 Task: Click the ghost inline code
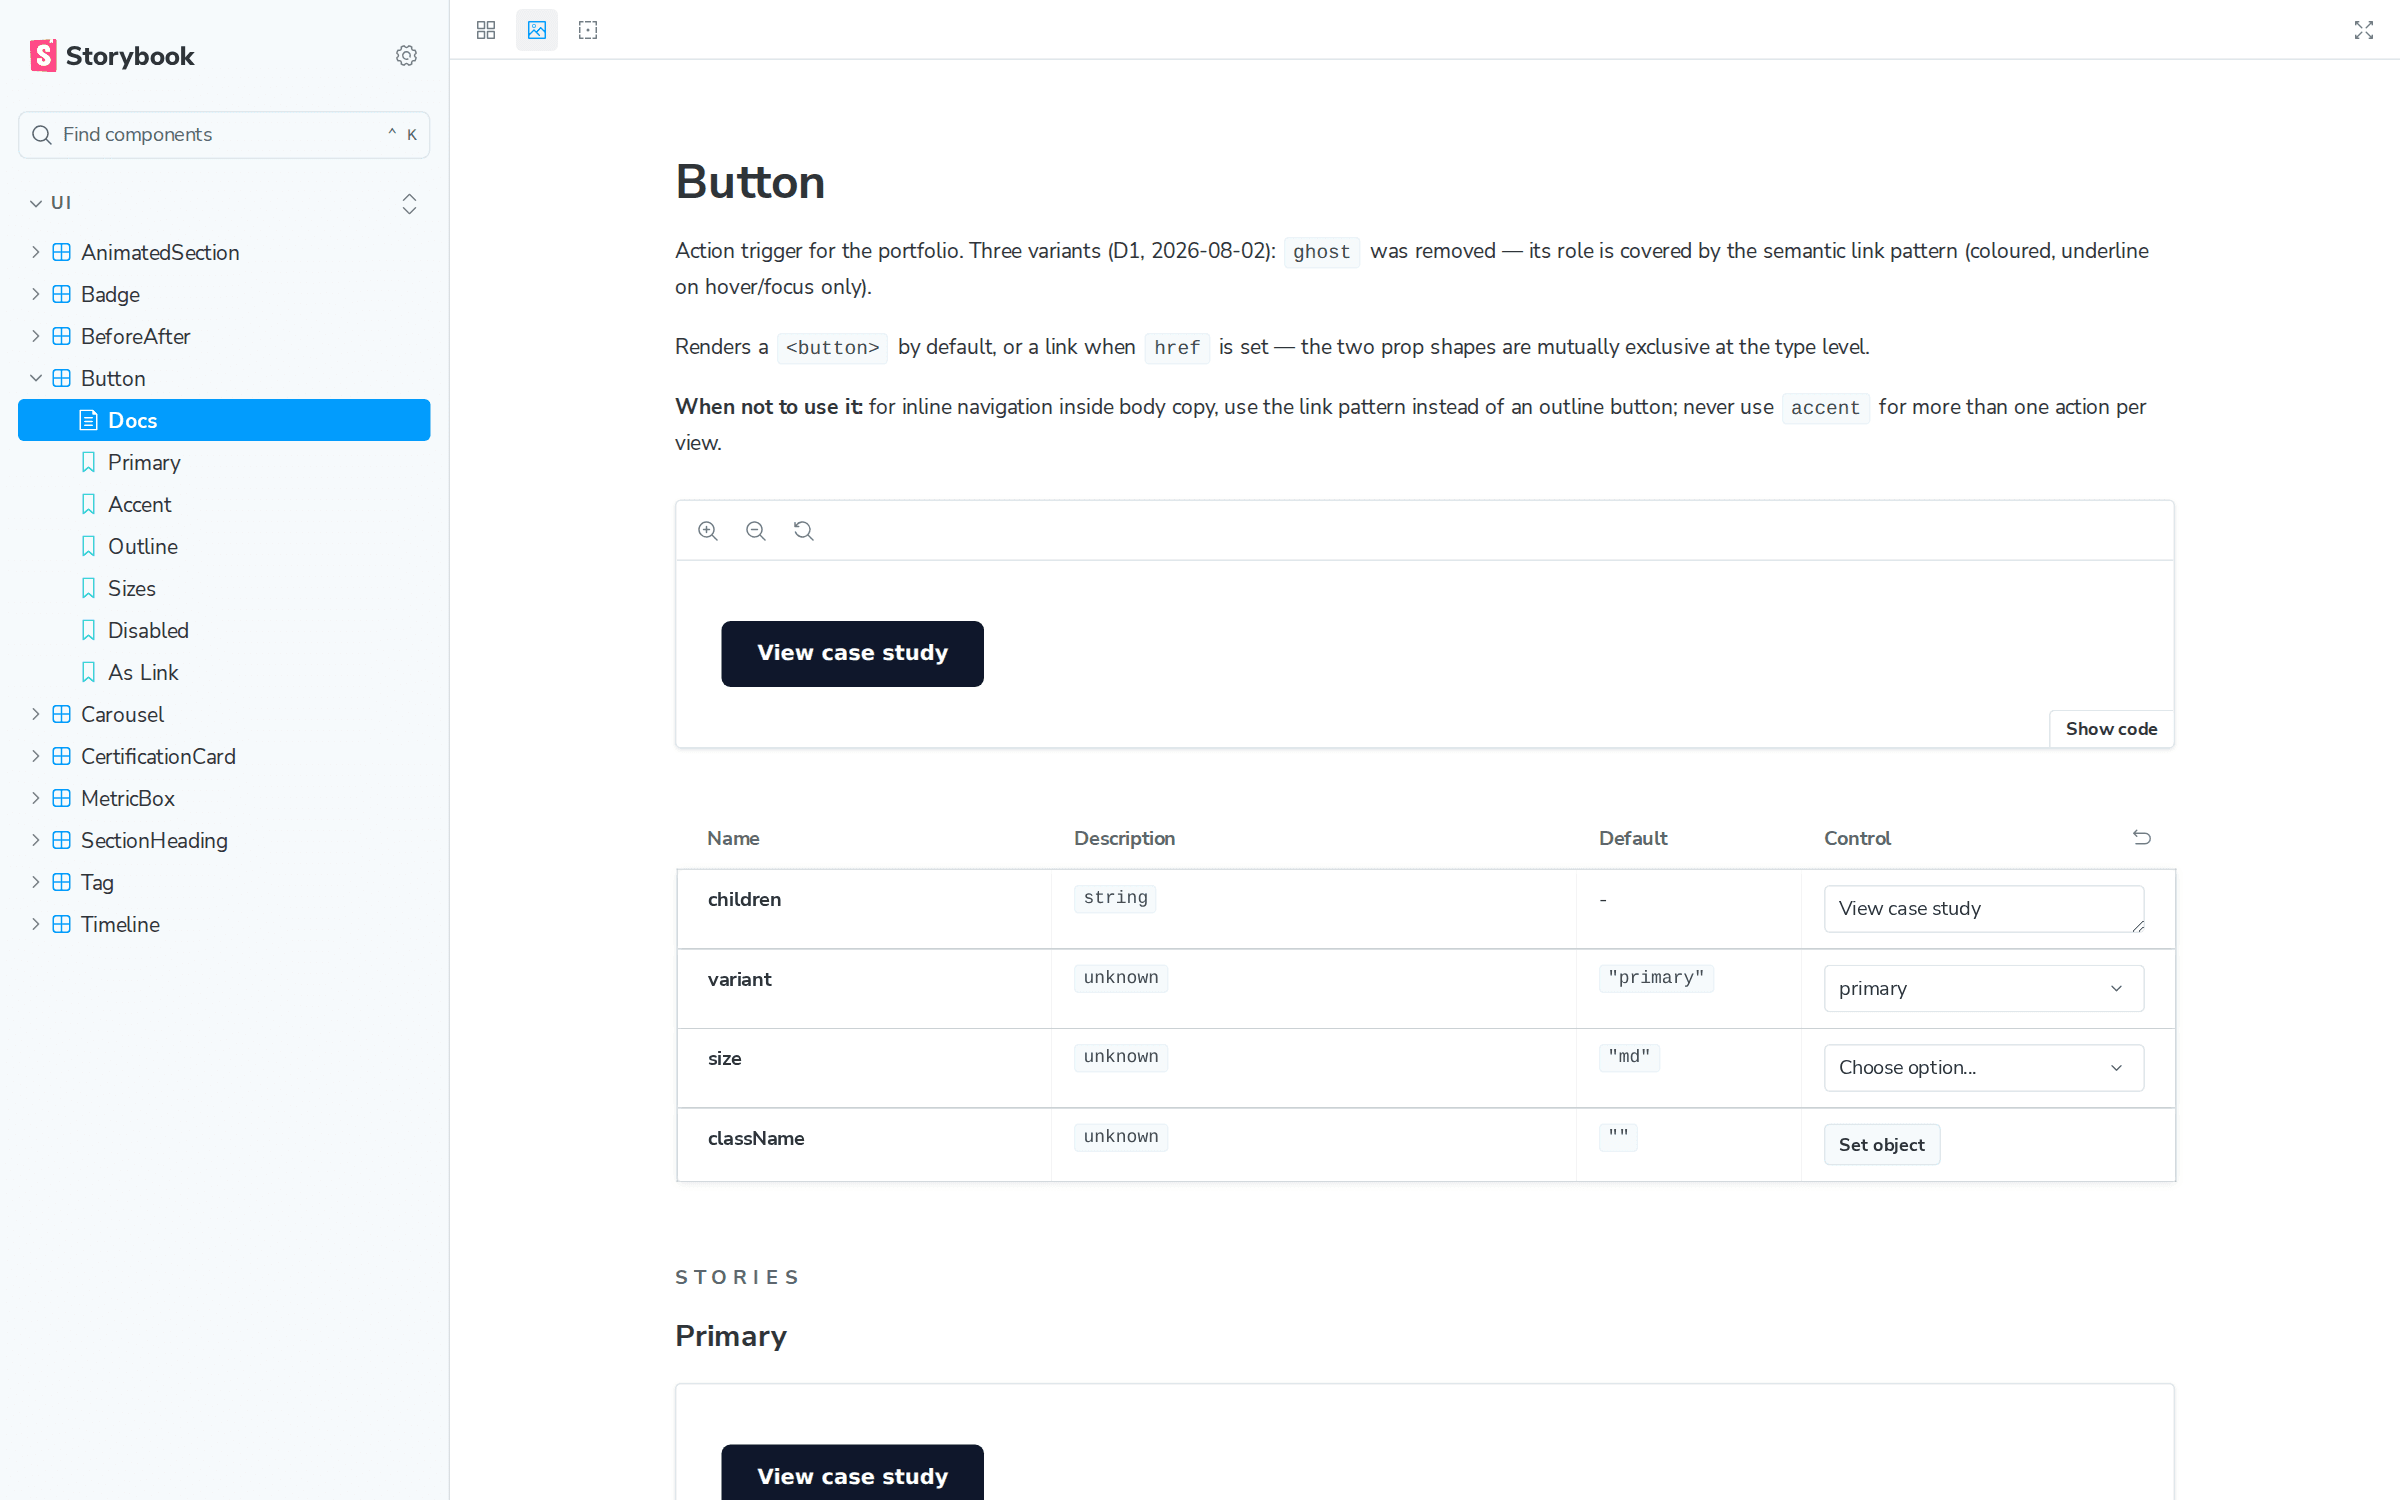(x=1321, y=252)
